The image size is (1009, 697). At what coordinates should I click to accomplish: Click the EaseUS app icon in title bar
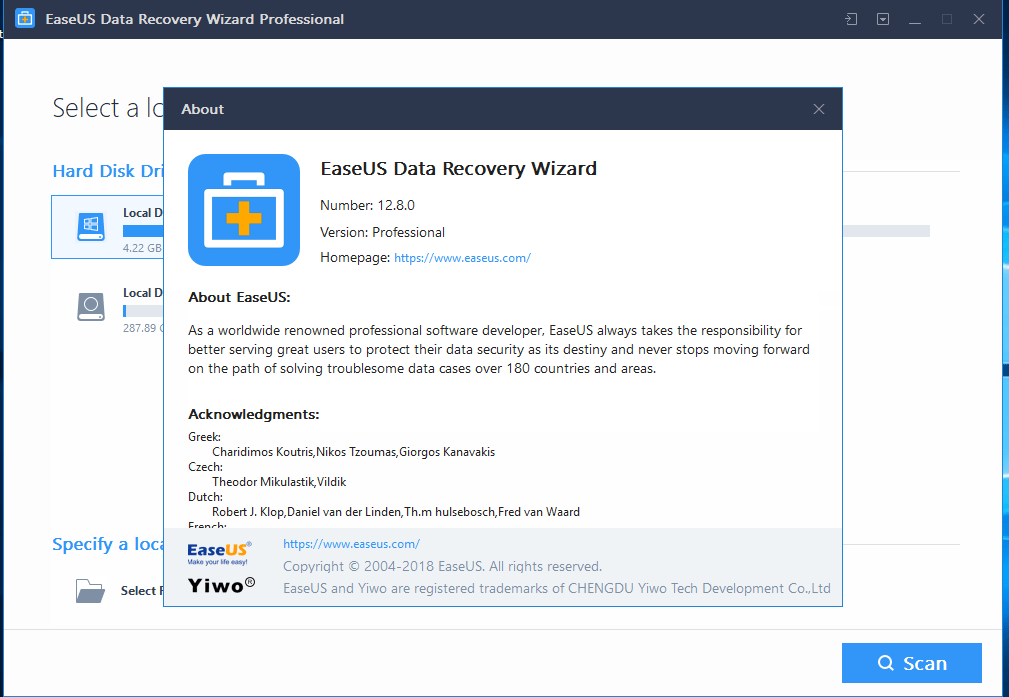click(x=25, y=19)
